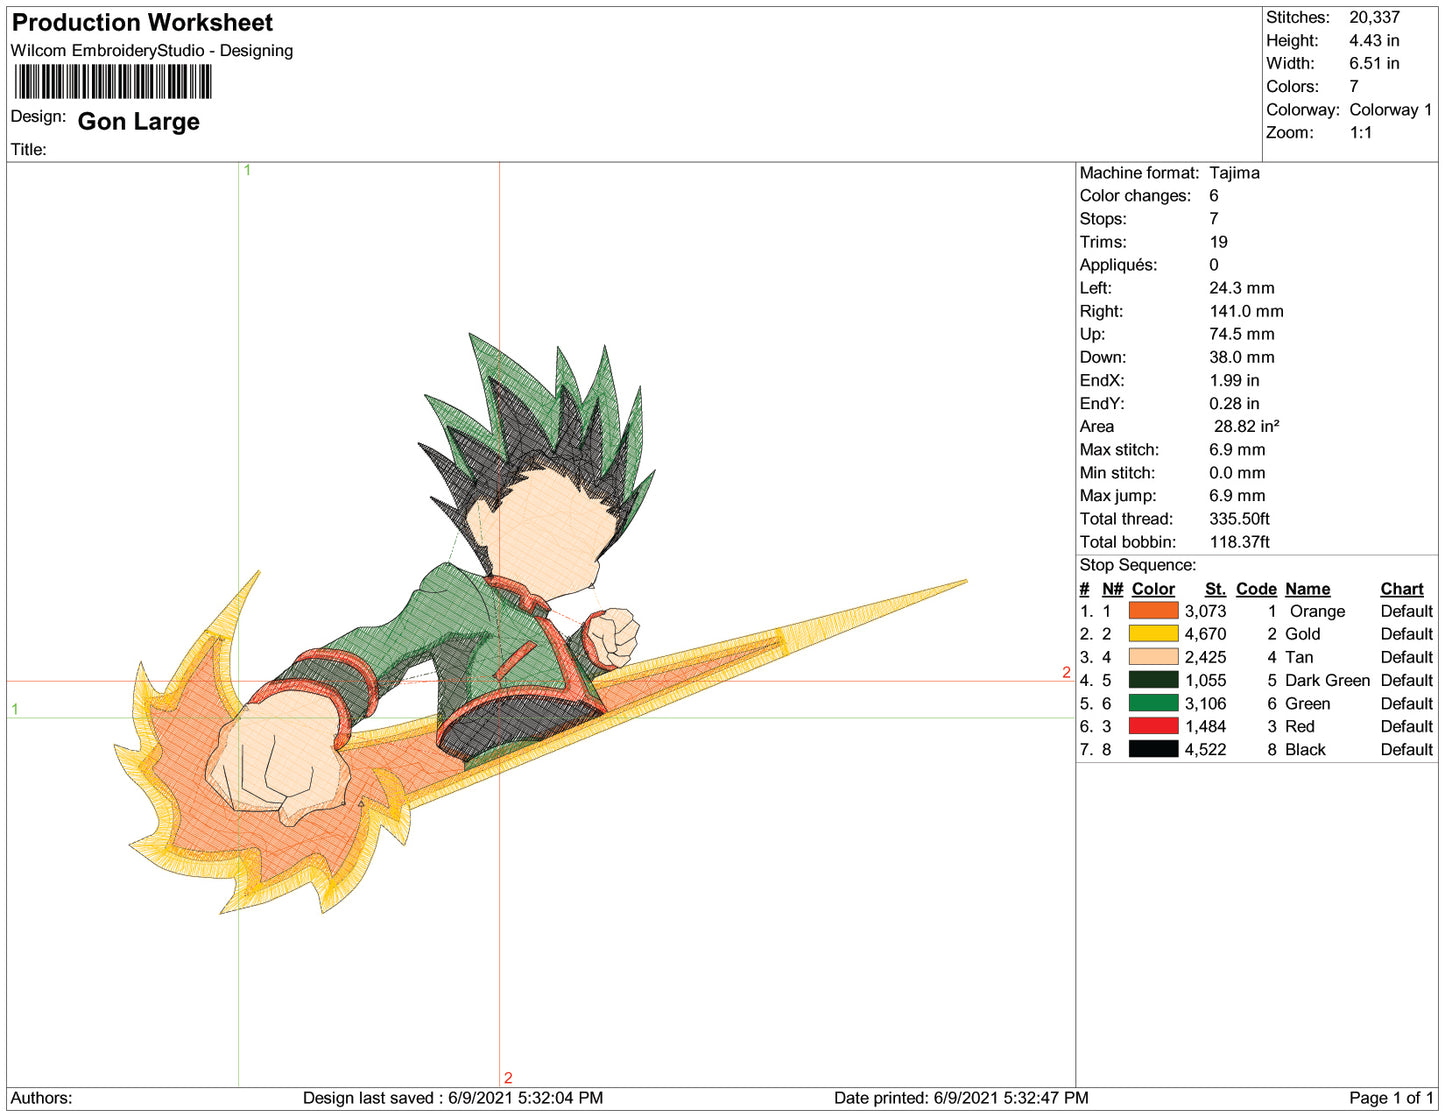Select the Red thread color swatch
This screenshot has width=1445, height=1117.
(x=1153, y=726)
